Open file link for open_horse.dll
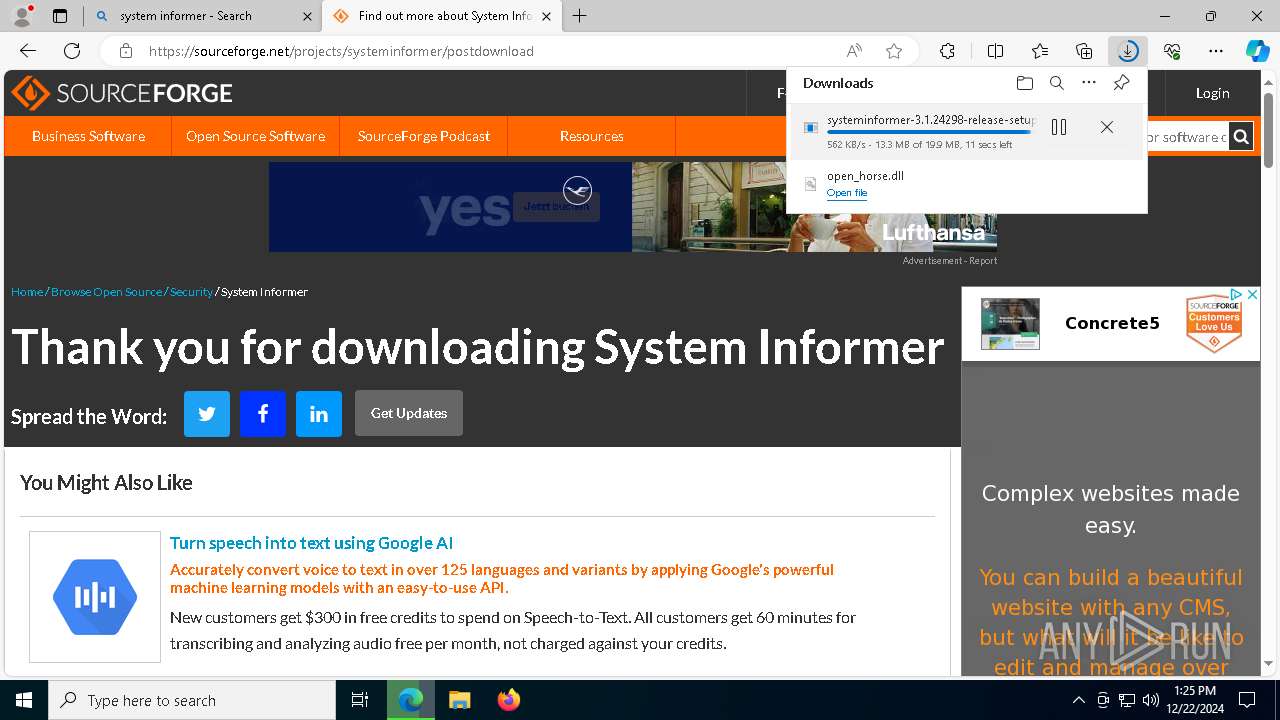This screenshot has height=720, width=1280. click(x=847, y=193)
